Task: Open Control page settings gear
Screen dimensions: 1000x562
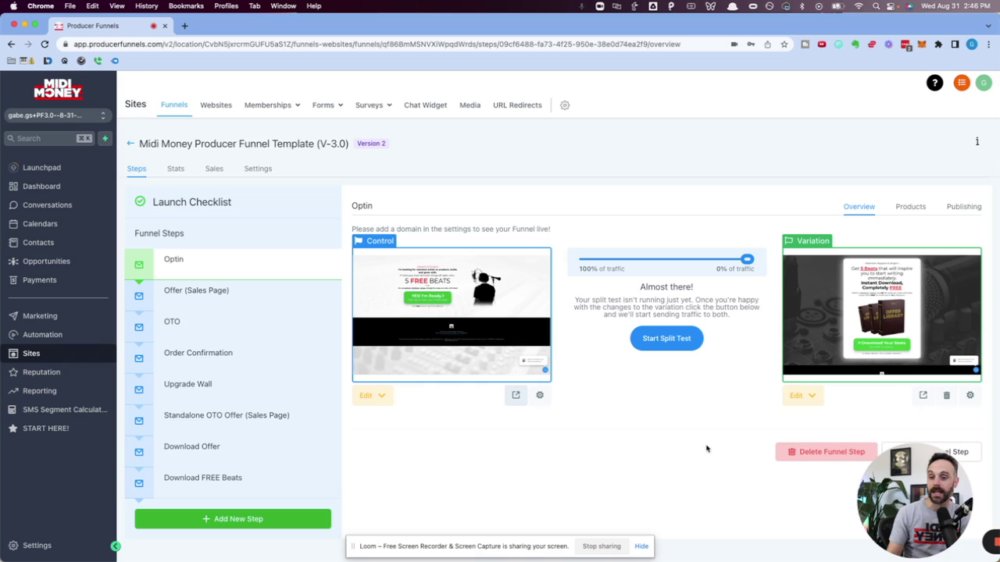Action: 540,395
